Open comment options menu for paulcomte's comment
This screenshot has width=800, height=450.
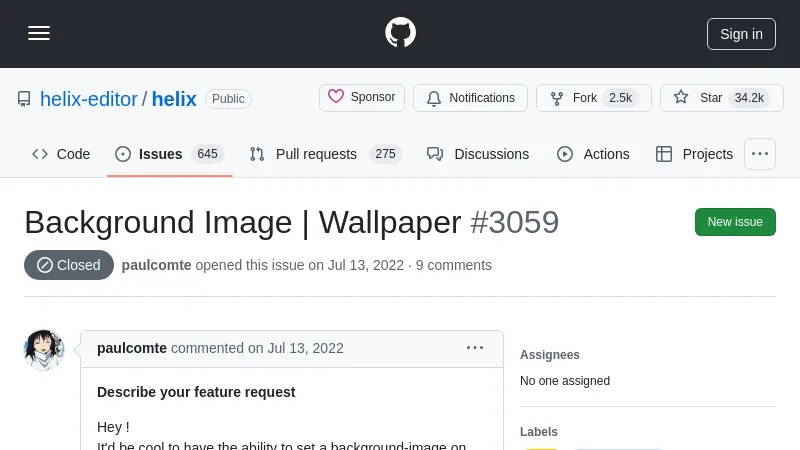click(x=475, y=348)
